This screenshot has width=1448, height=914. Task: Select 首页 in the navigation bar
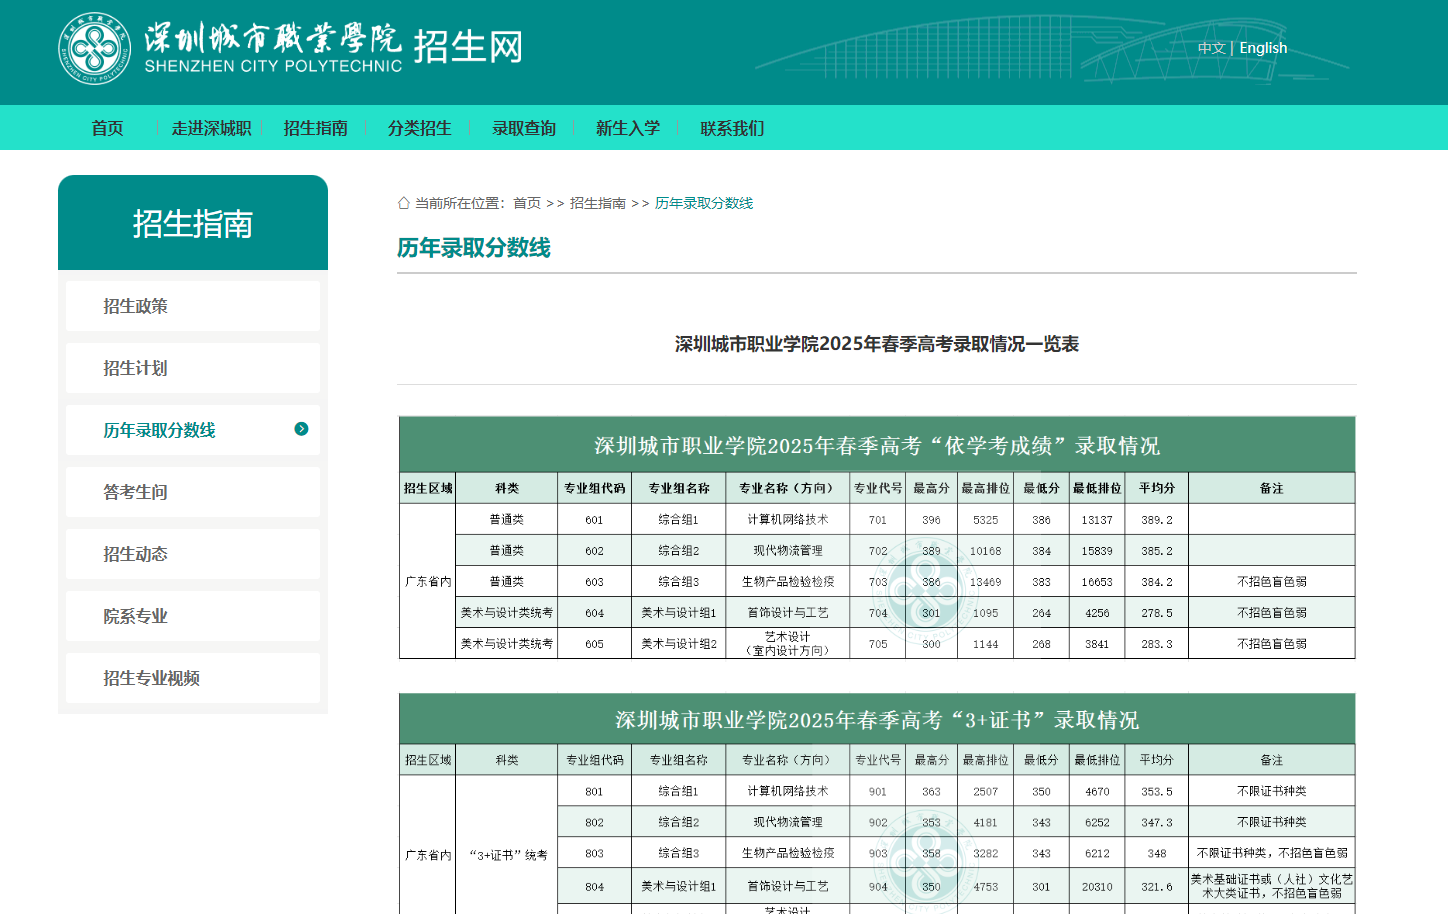(107, 128)
